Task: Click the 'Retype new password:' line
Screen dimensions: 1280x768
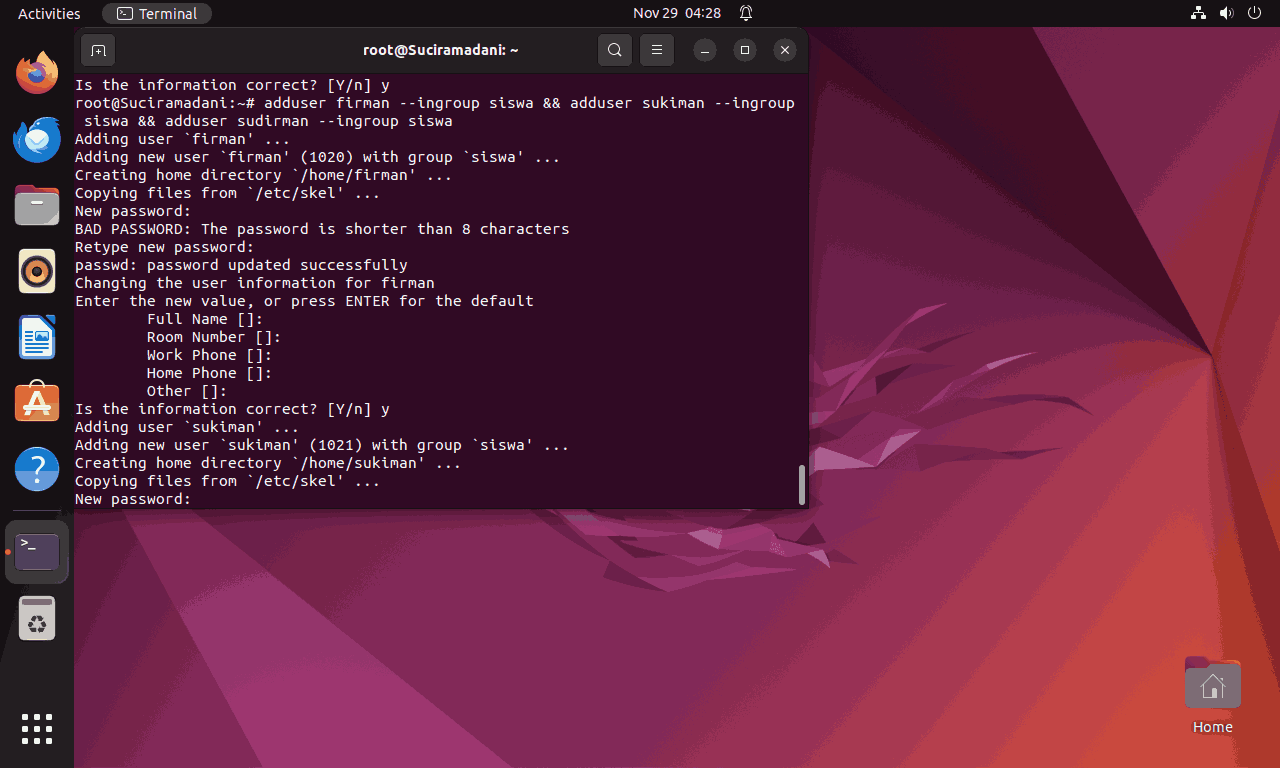Action: point(165,247)
